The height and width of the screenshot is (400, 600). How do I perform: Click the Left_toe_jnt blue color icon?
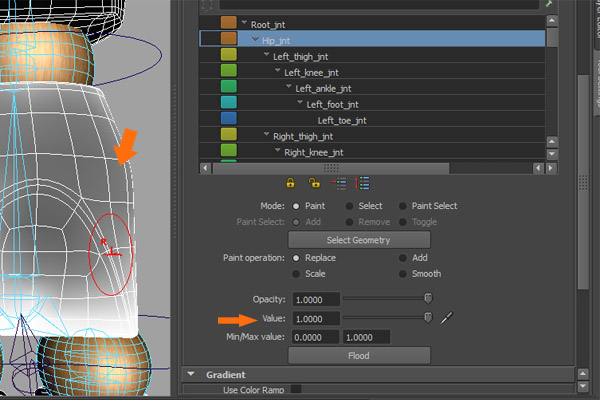[227, 120]
